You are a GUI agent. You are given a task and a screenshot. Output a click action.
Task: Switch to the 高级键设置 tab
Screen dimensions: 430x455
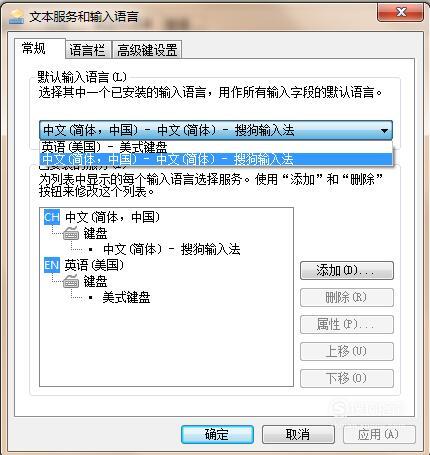click(147, 50)
